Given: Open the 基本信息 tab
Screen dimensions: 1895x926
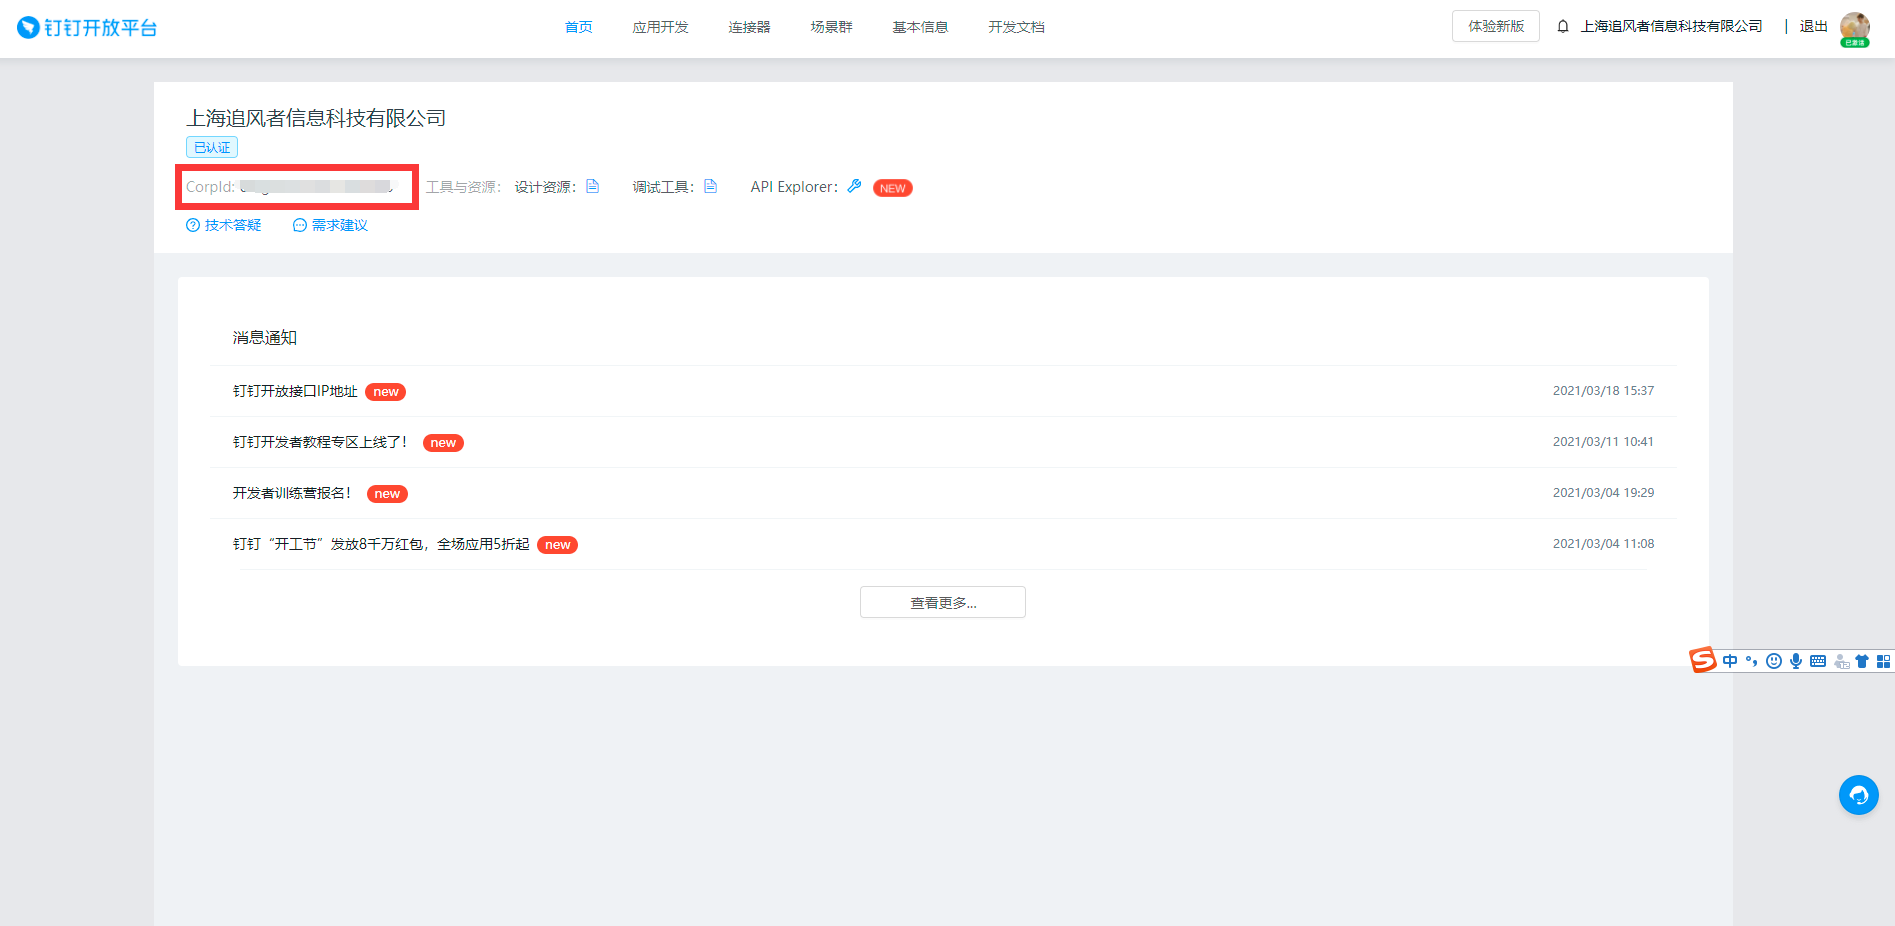Looking at the screenshot, I should (x=920, y=27).
